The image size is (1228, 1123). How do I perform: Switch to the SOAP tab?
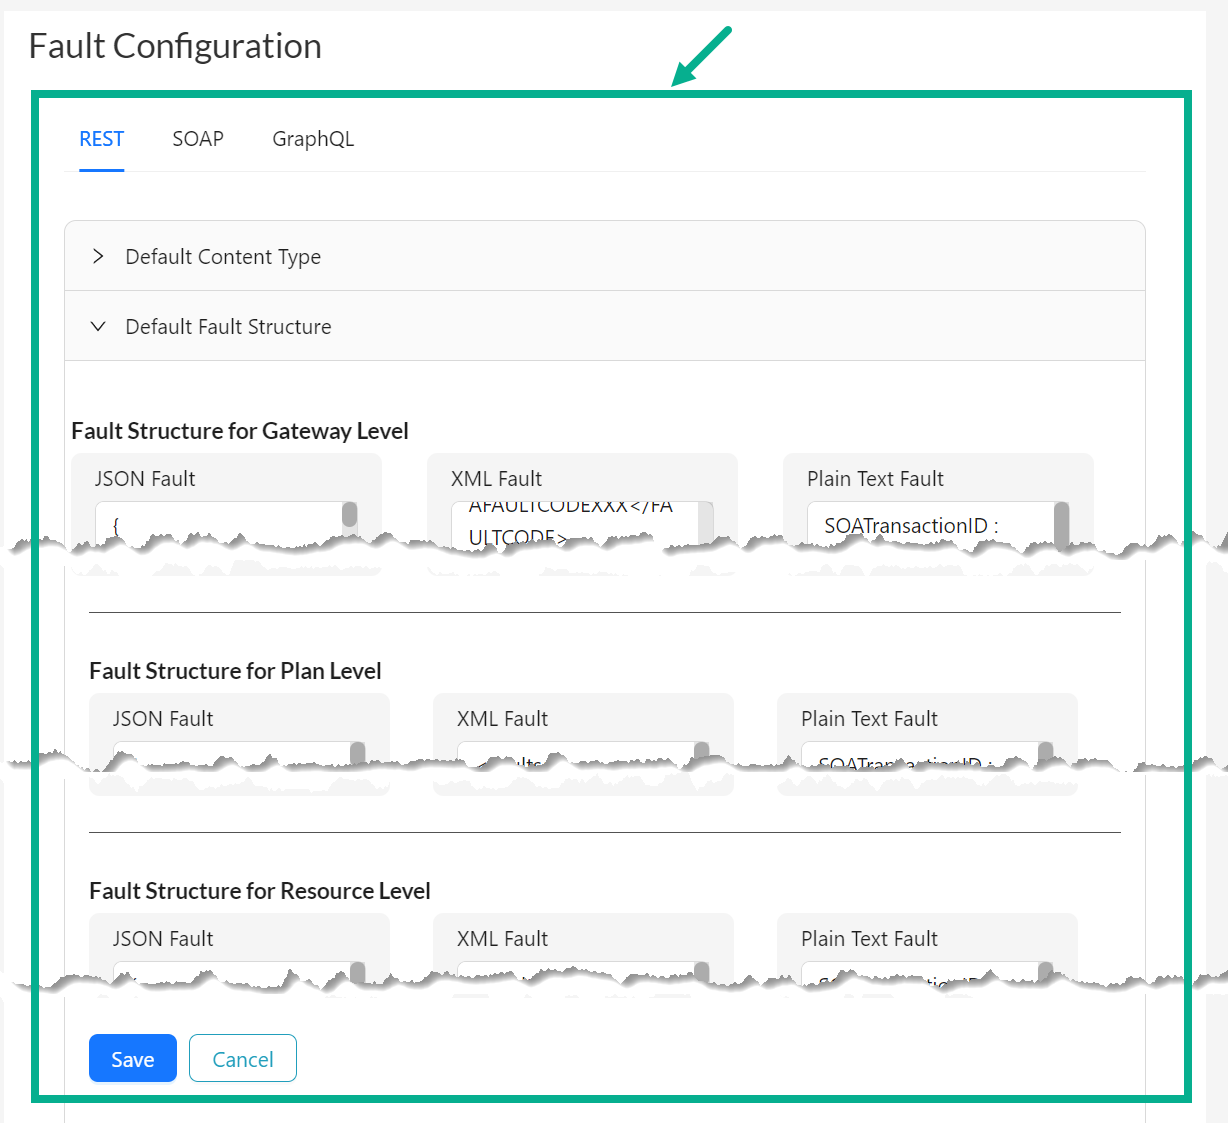[x=197, y=139]
